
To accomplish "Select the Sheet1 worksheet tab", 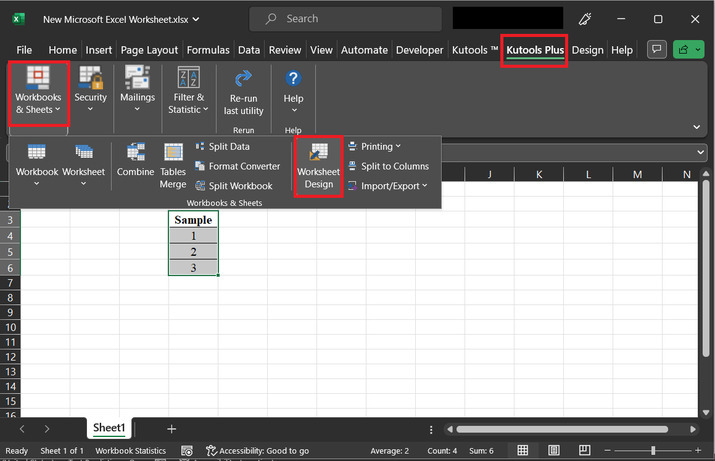I will pos(109,428).
